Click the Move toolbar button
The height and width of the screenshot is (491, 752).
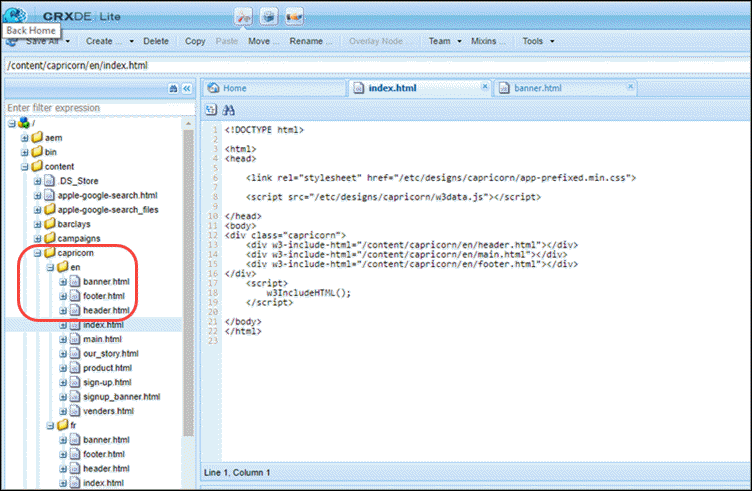pos(263,41)
